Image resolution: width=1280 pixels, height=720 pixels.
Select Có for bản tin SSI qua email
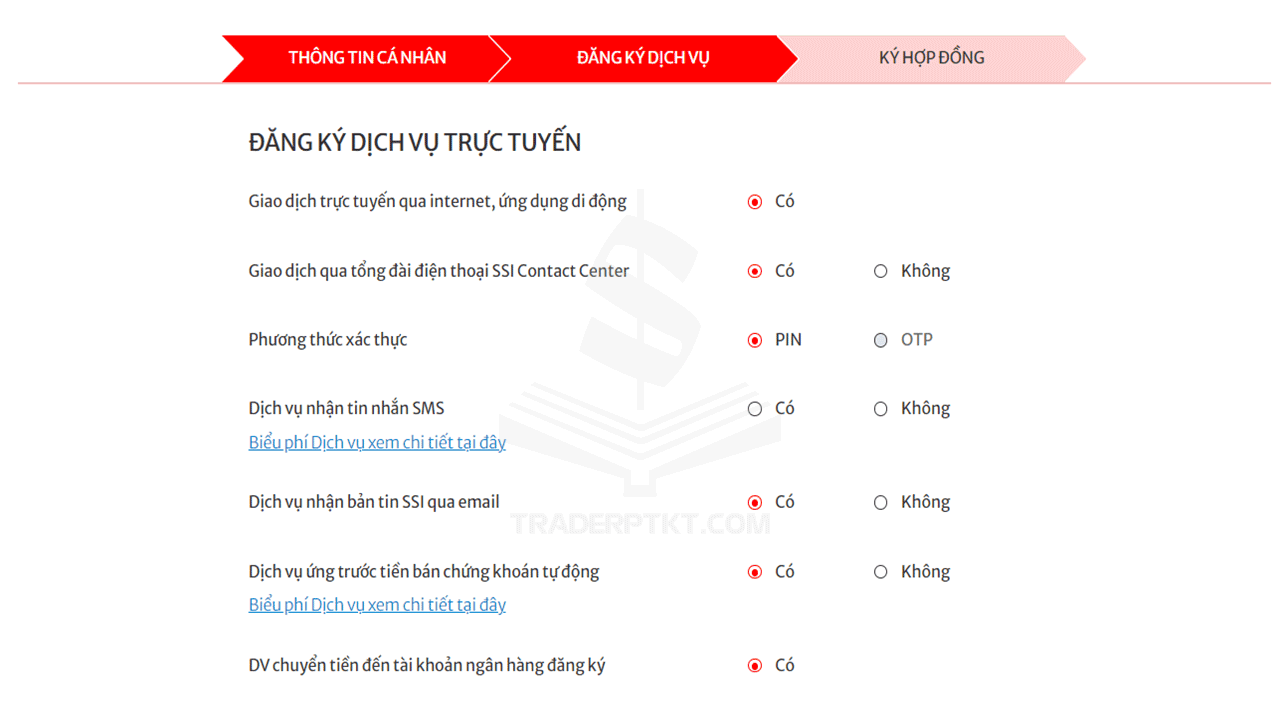[755, 503]
